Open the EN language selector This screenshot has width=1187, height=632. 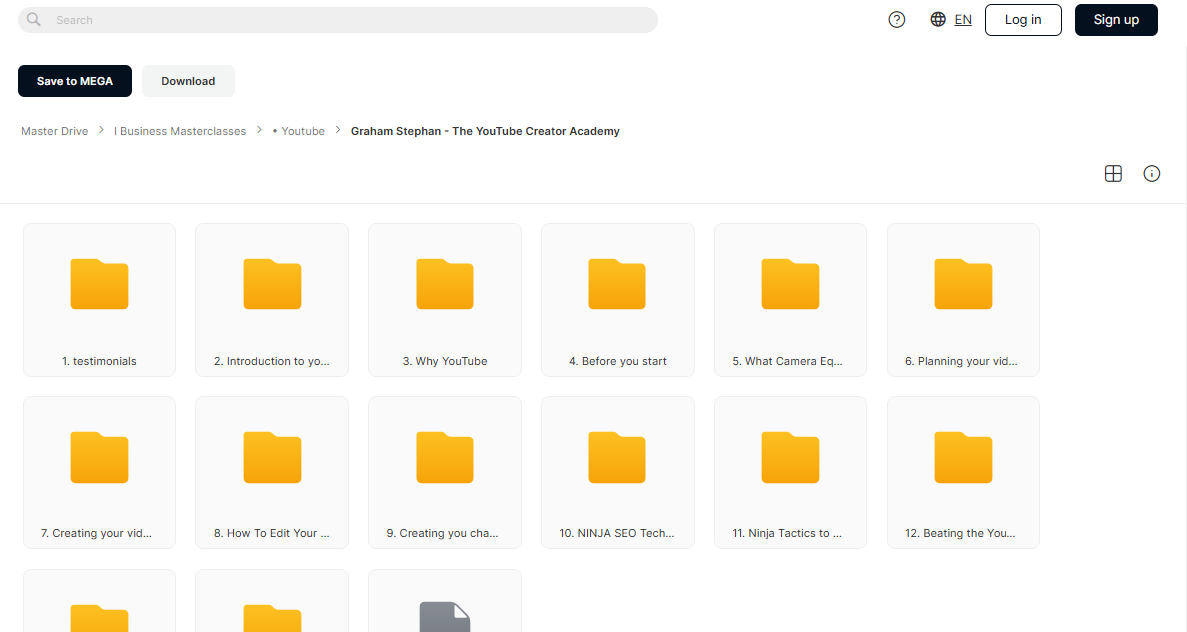[963, 20]
